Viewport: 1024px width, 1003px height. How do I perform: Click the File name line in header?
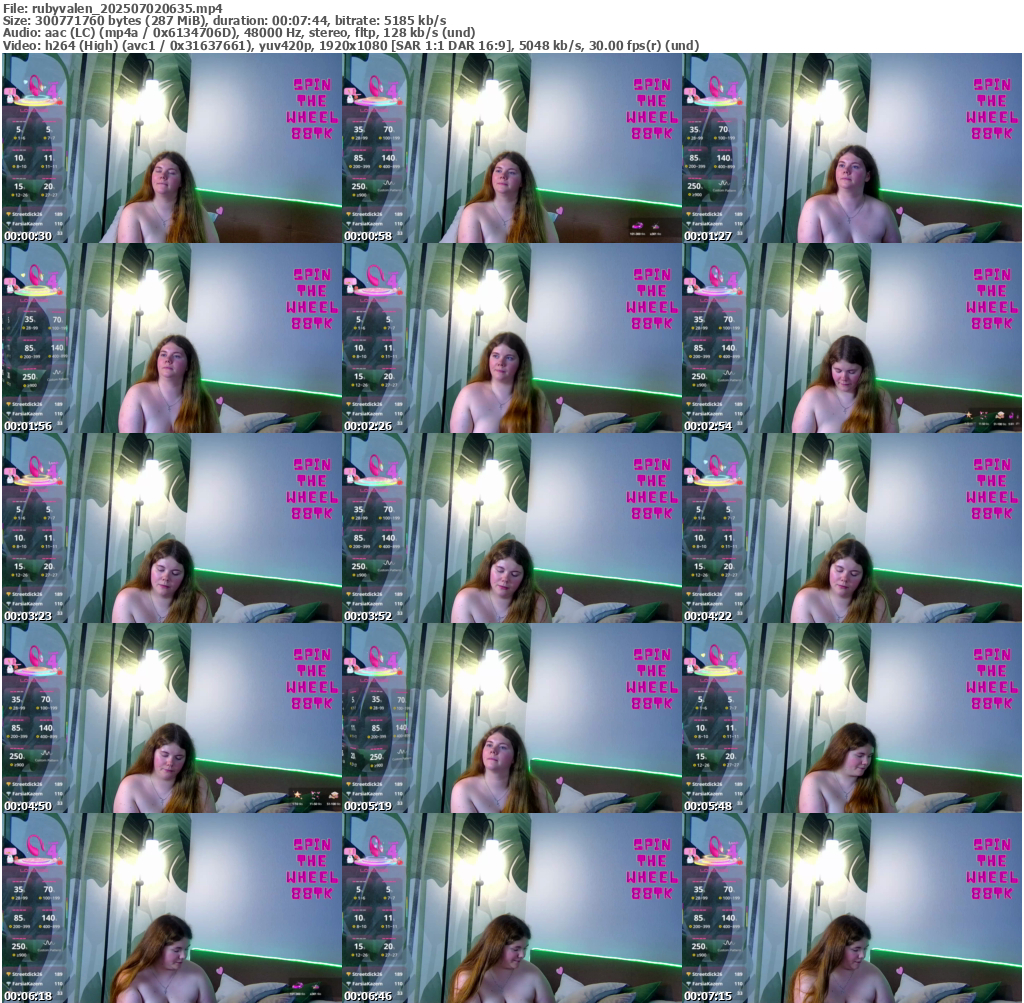click(112, 7)
